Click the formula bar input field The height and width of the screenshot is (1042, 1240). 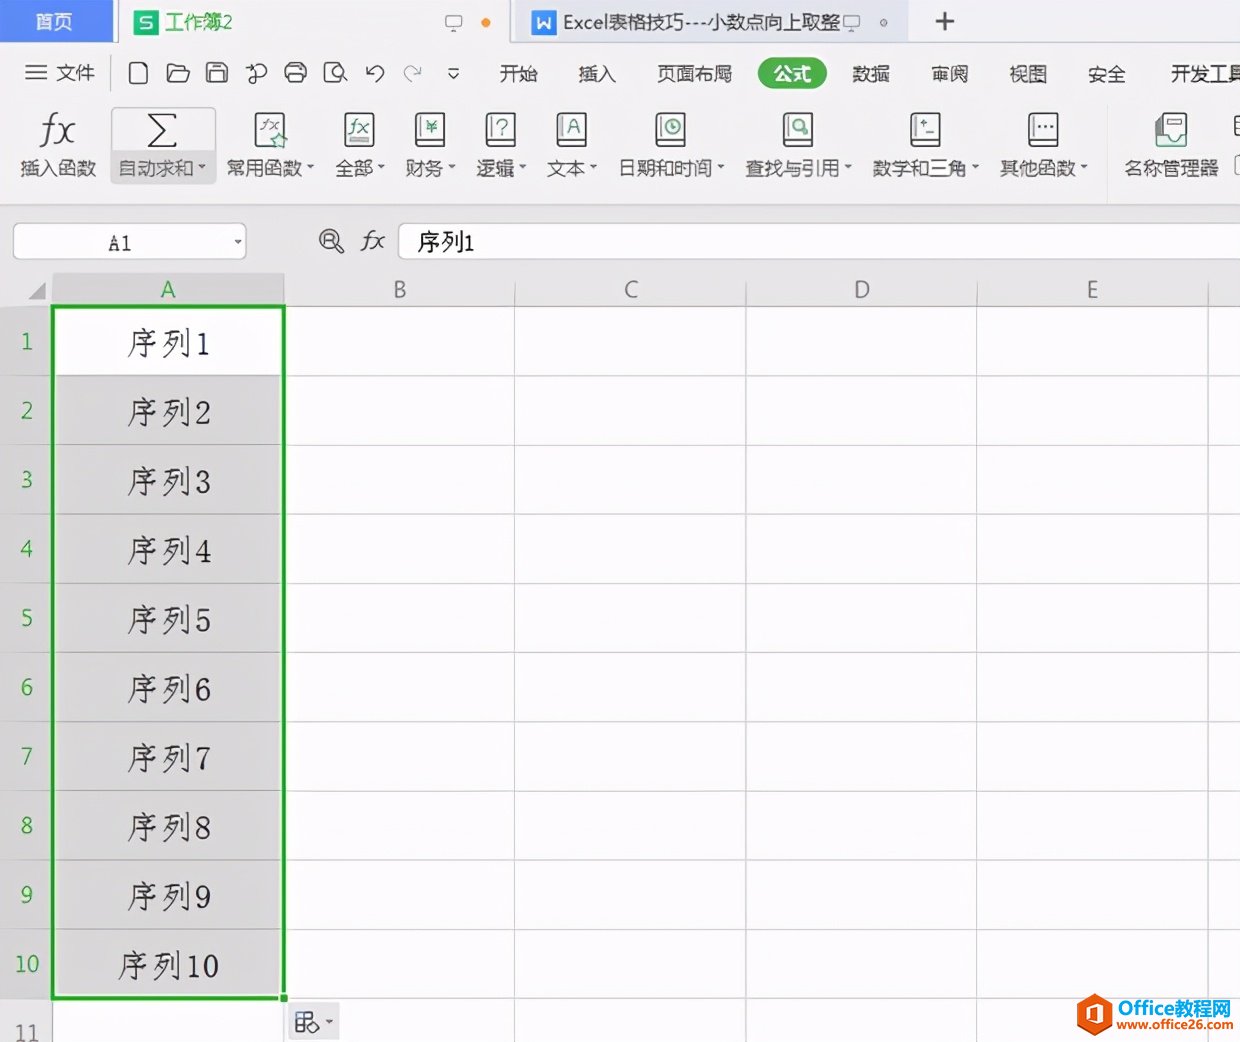[x=818, y=241]
